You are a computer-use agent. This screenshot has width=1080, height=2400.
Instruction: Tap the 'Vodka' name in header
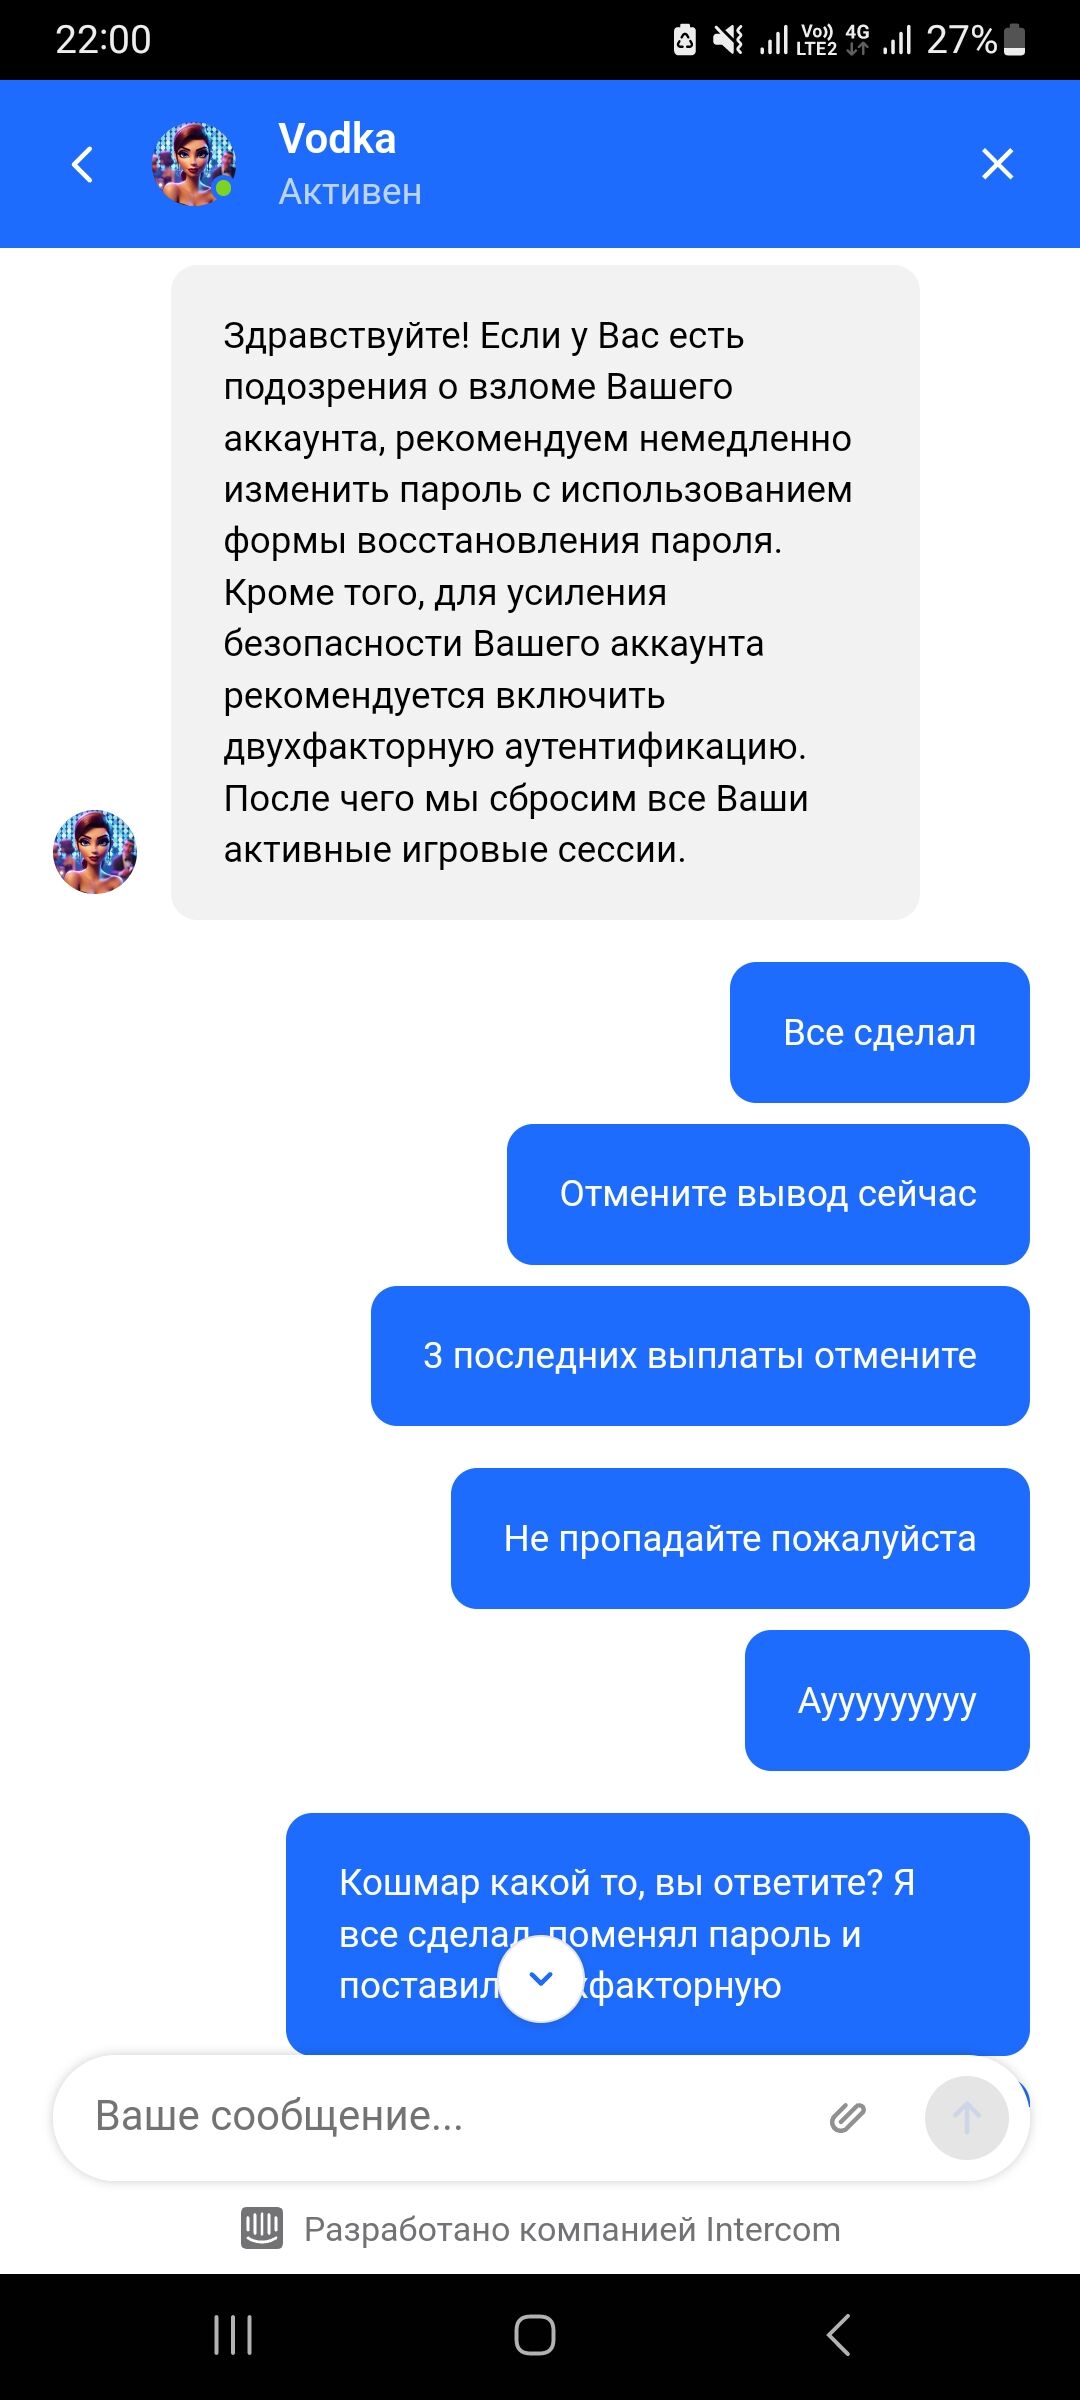[x=337, y=139]
